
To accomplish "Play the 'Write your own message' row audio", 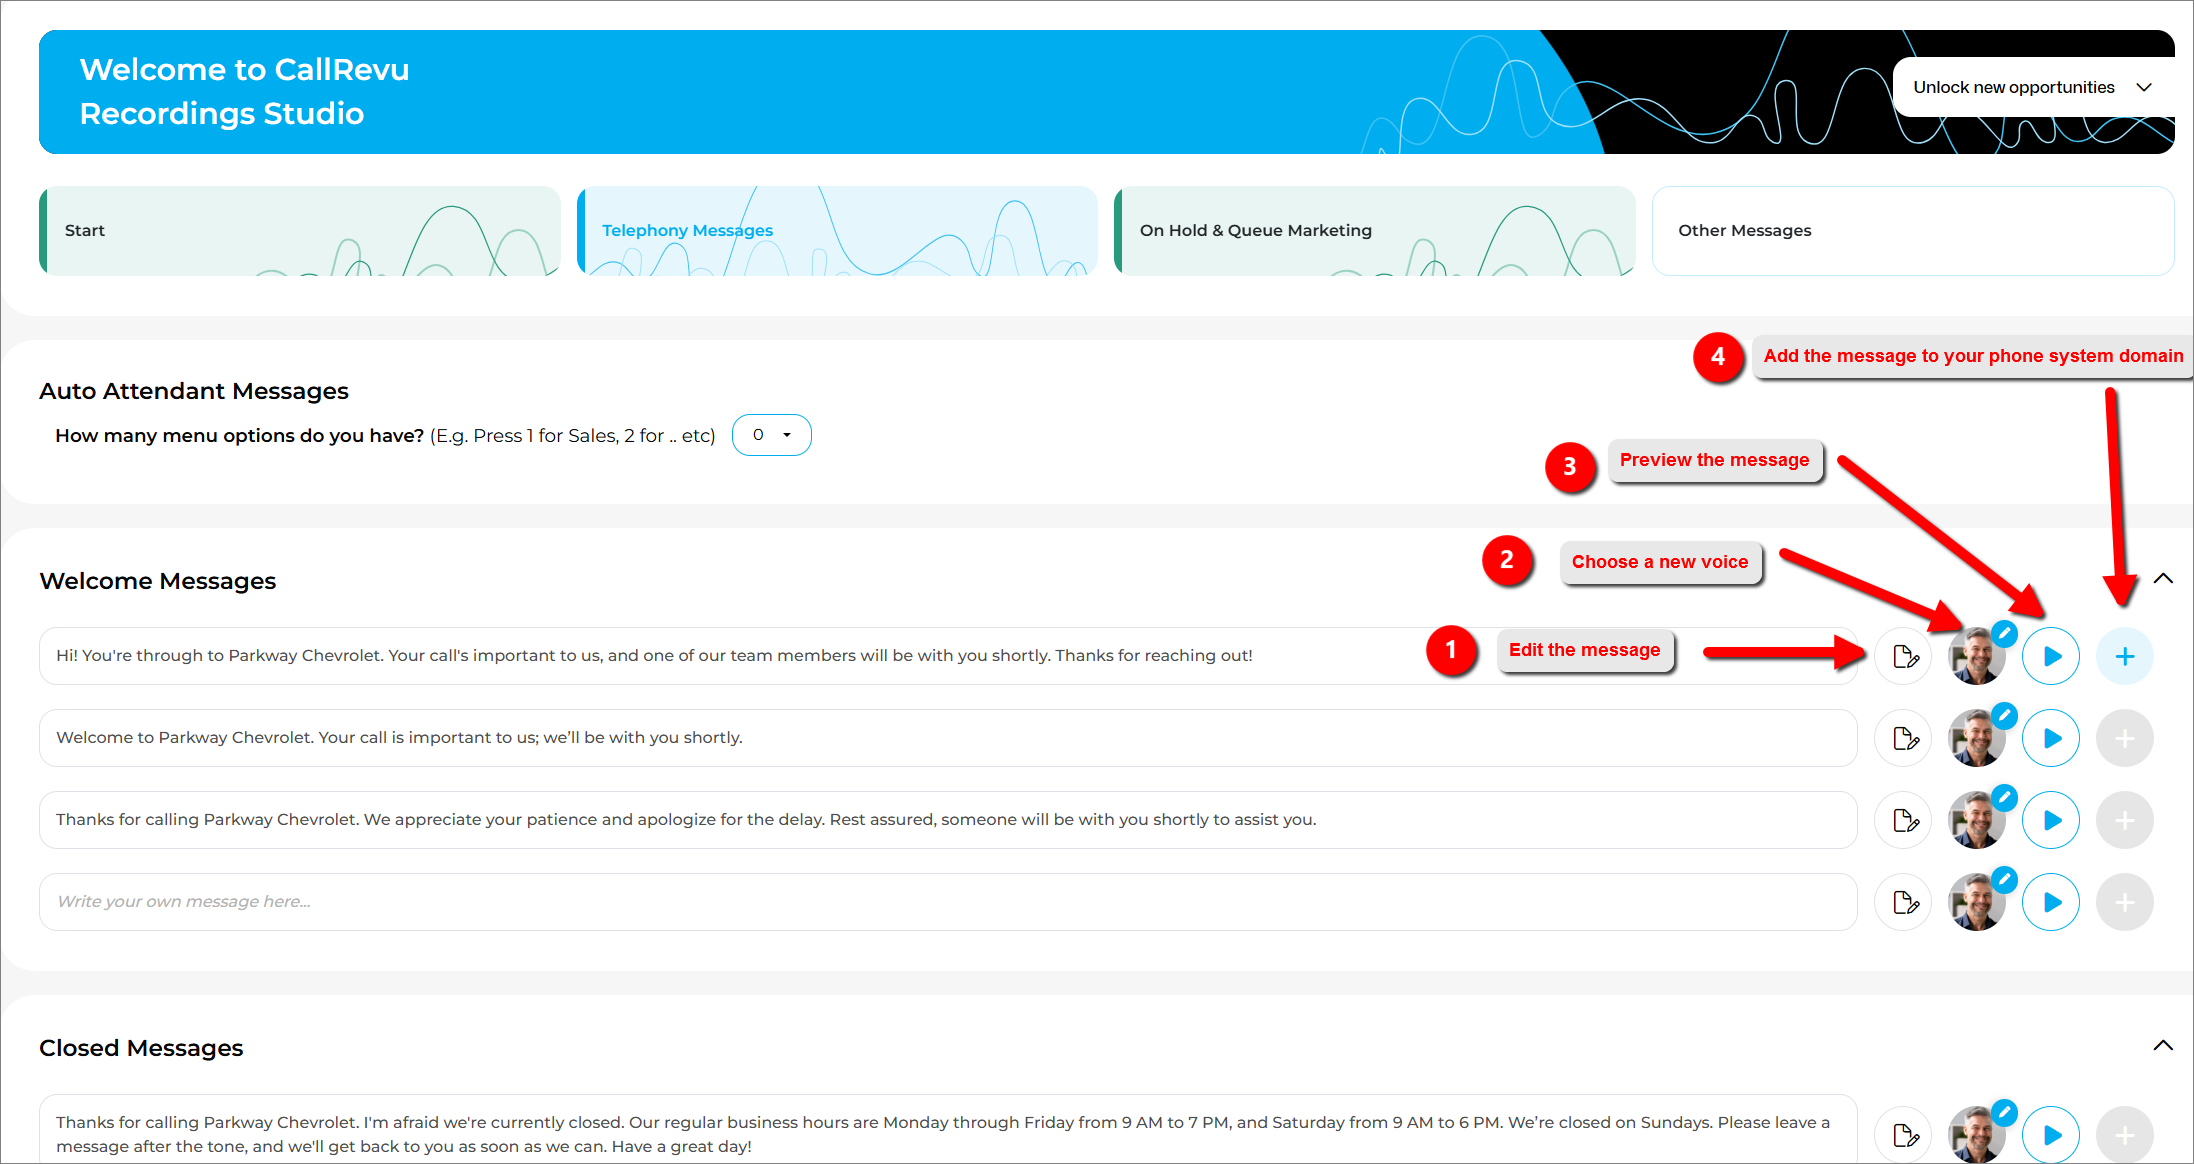I will (2051, 902).
